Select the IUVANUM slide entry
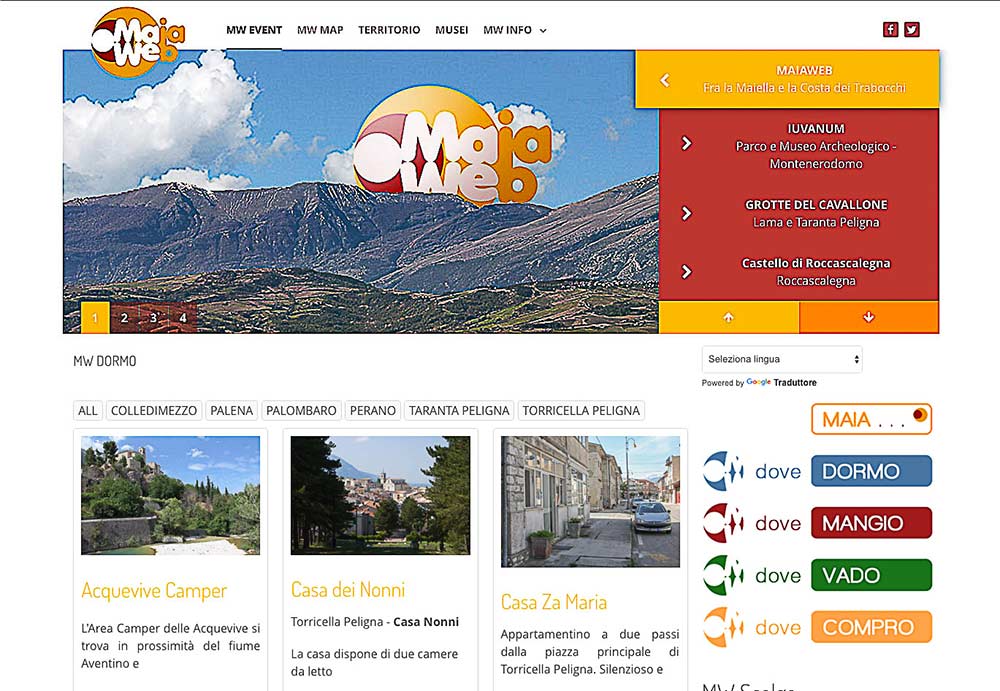1000x691 pixels. (816, 146)
